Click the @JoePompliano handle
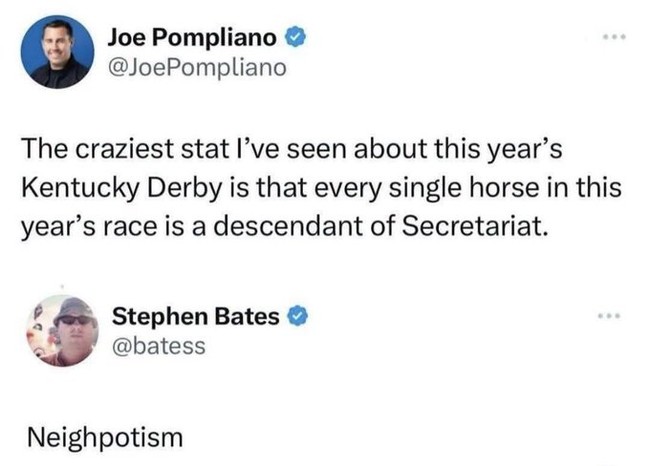 click(197, 67)
